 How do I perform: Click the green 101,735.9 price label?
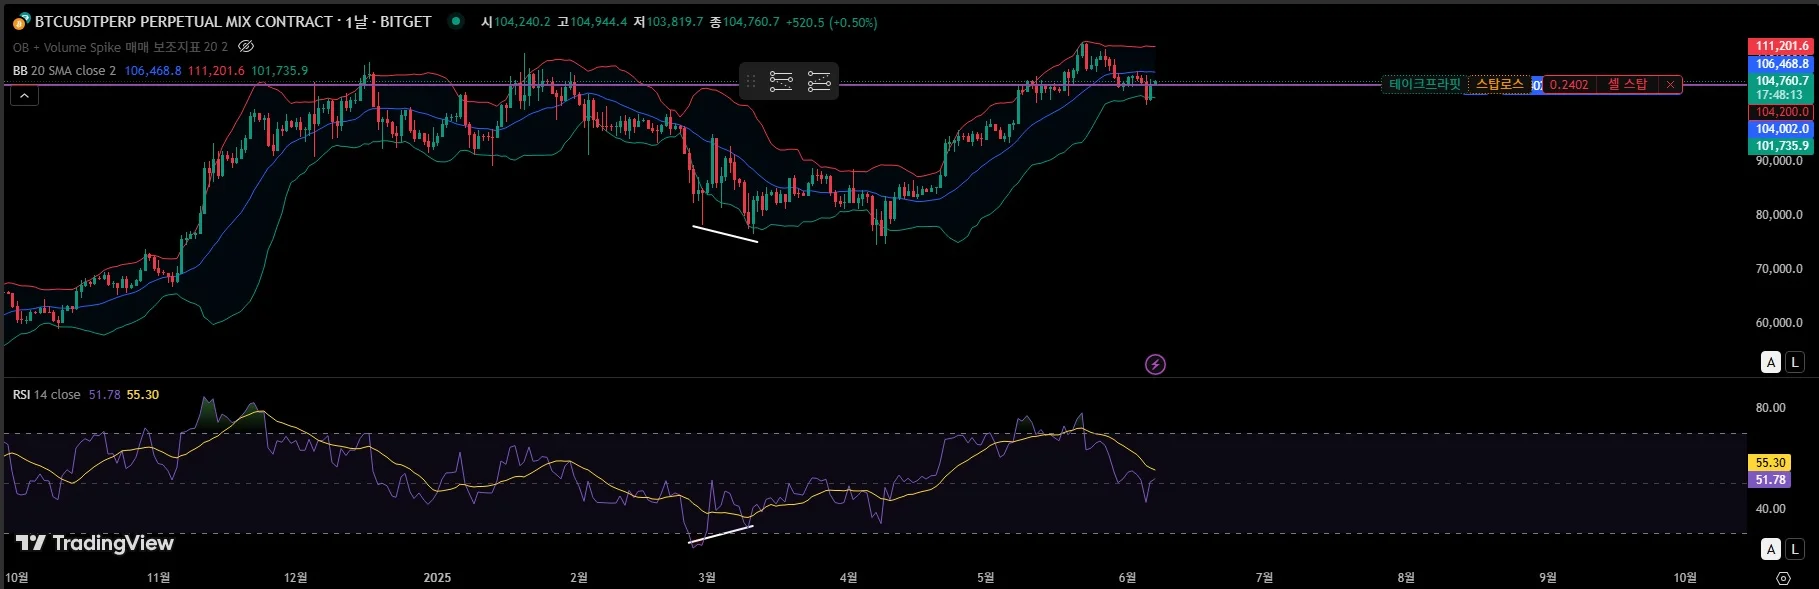(x=1782, y=146)
